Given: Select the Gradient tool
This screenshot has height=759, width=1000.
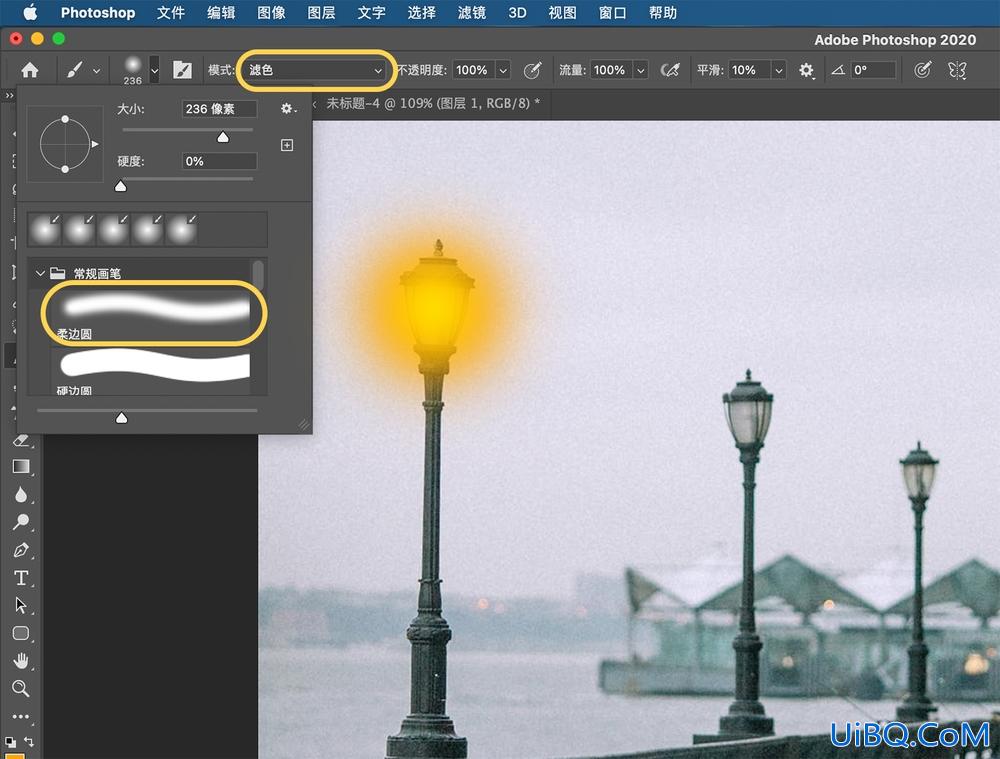Looking at the screenshot, I should (21, 467).
